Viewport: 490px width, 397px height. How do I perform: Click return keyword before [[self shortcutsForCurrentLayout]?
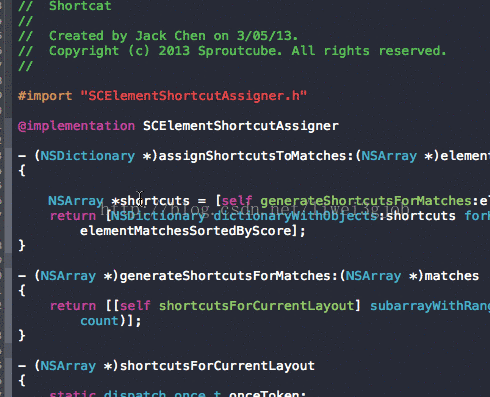pyautogui.click(x=73, y=306)
